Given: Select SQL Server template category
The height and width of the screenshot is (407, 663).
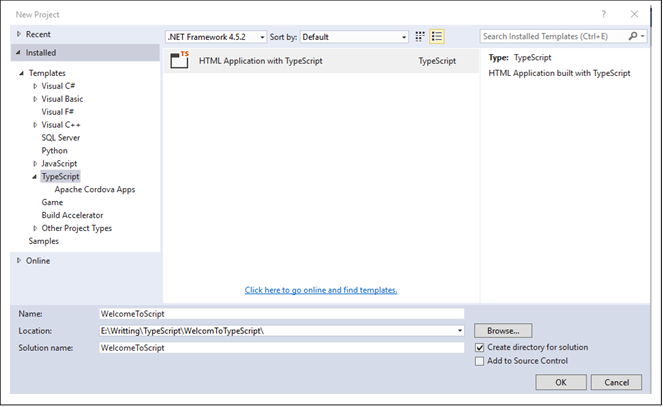Looking at the screenshot, I should [60, 137].
